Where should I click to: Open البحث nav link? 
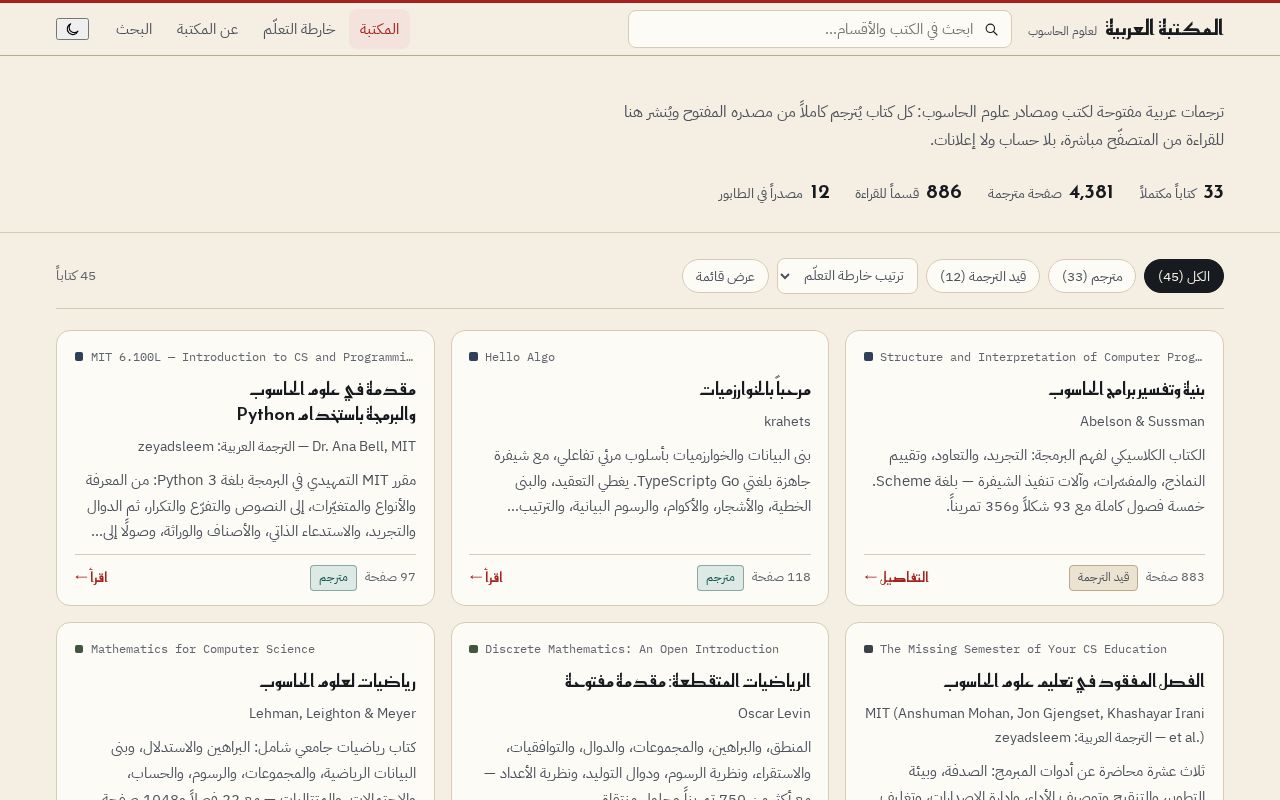coord(134,29)
